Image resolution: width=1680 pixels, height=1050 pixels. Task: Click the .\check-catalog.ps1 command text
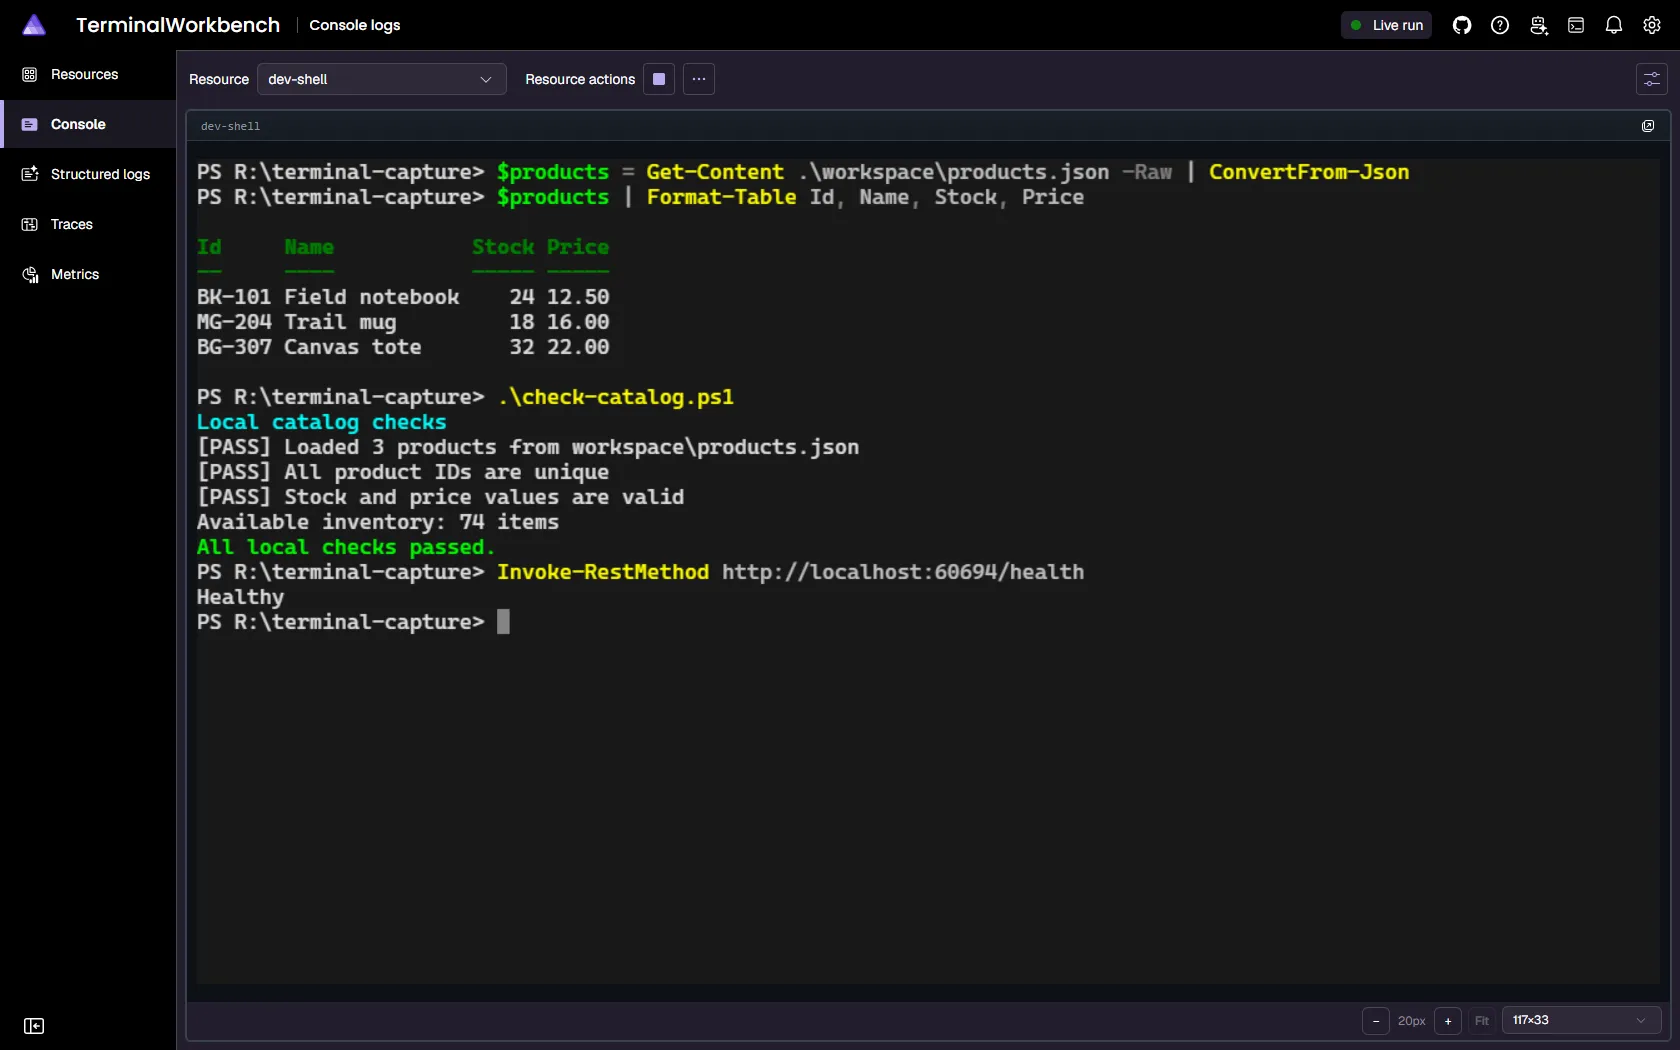616,397
